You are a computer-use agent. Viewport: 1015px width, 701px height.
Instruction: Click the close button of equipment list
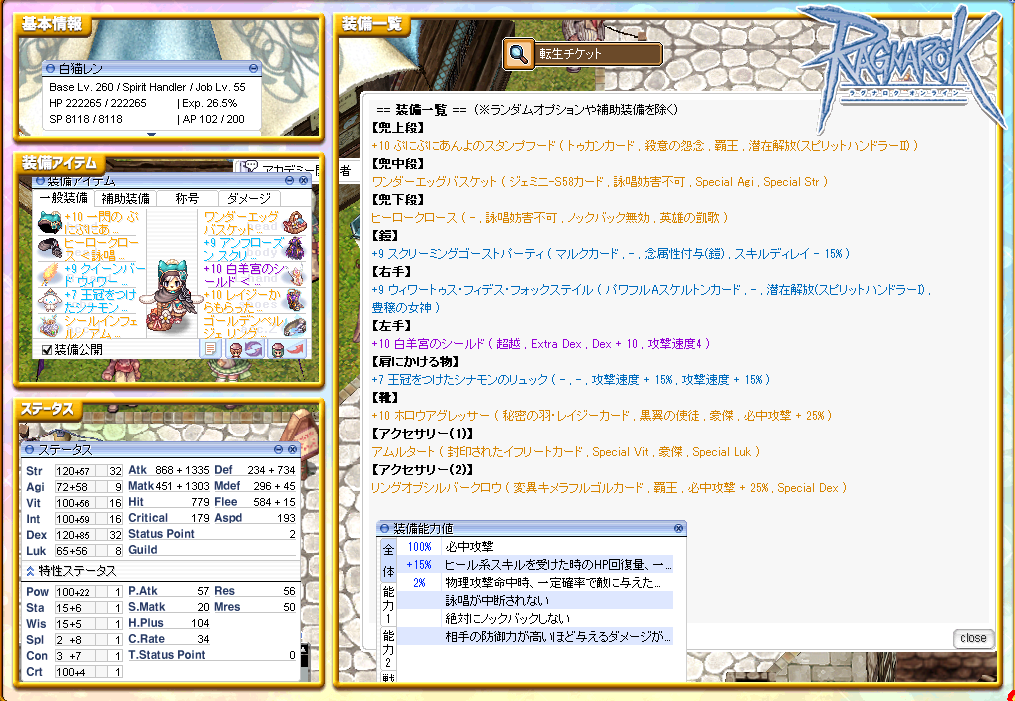pyautogui.click(x=972, y=638)
